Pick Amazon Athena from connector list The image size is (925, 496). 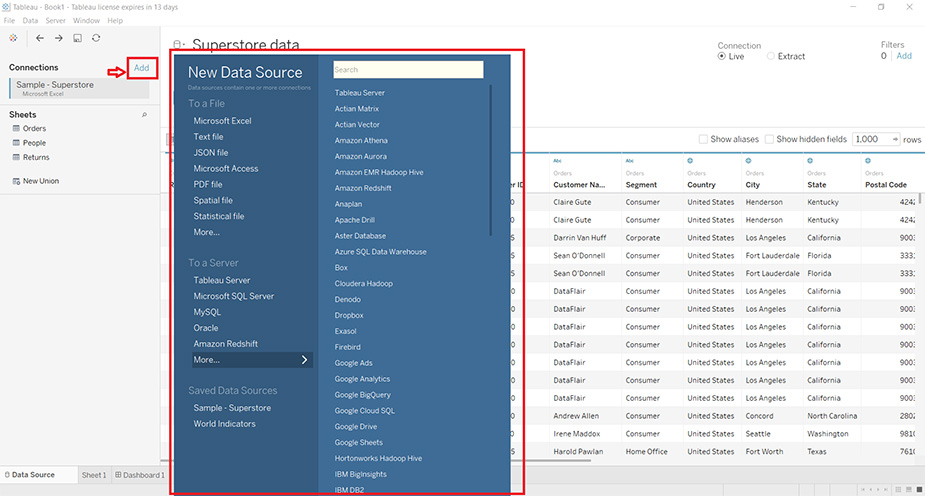(361, 141)
